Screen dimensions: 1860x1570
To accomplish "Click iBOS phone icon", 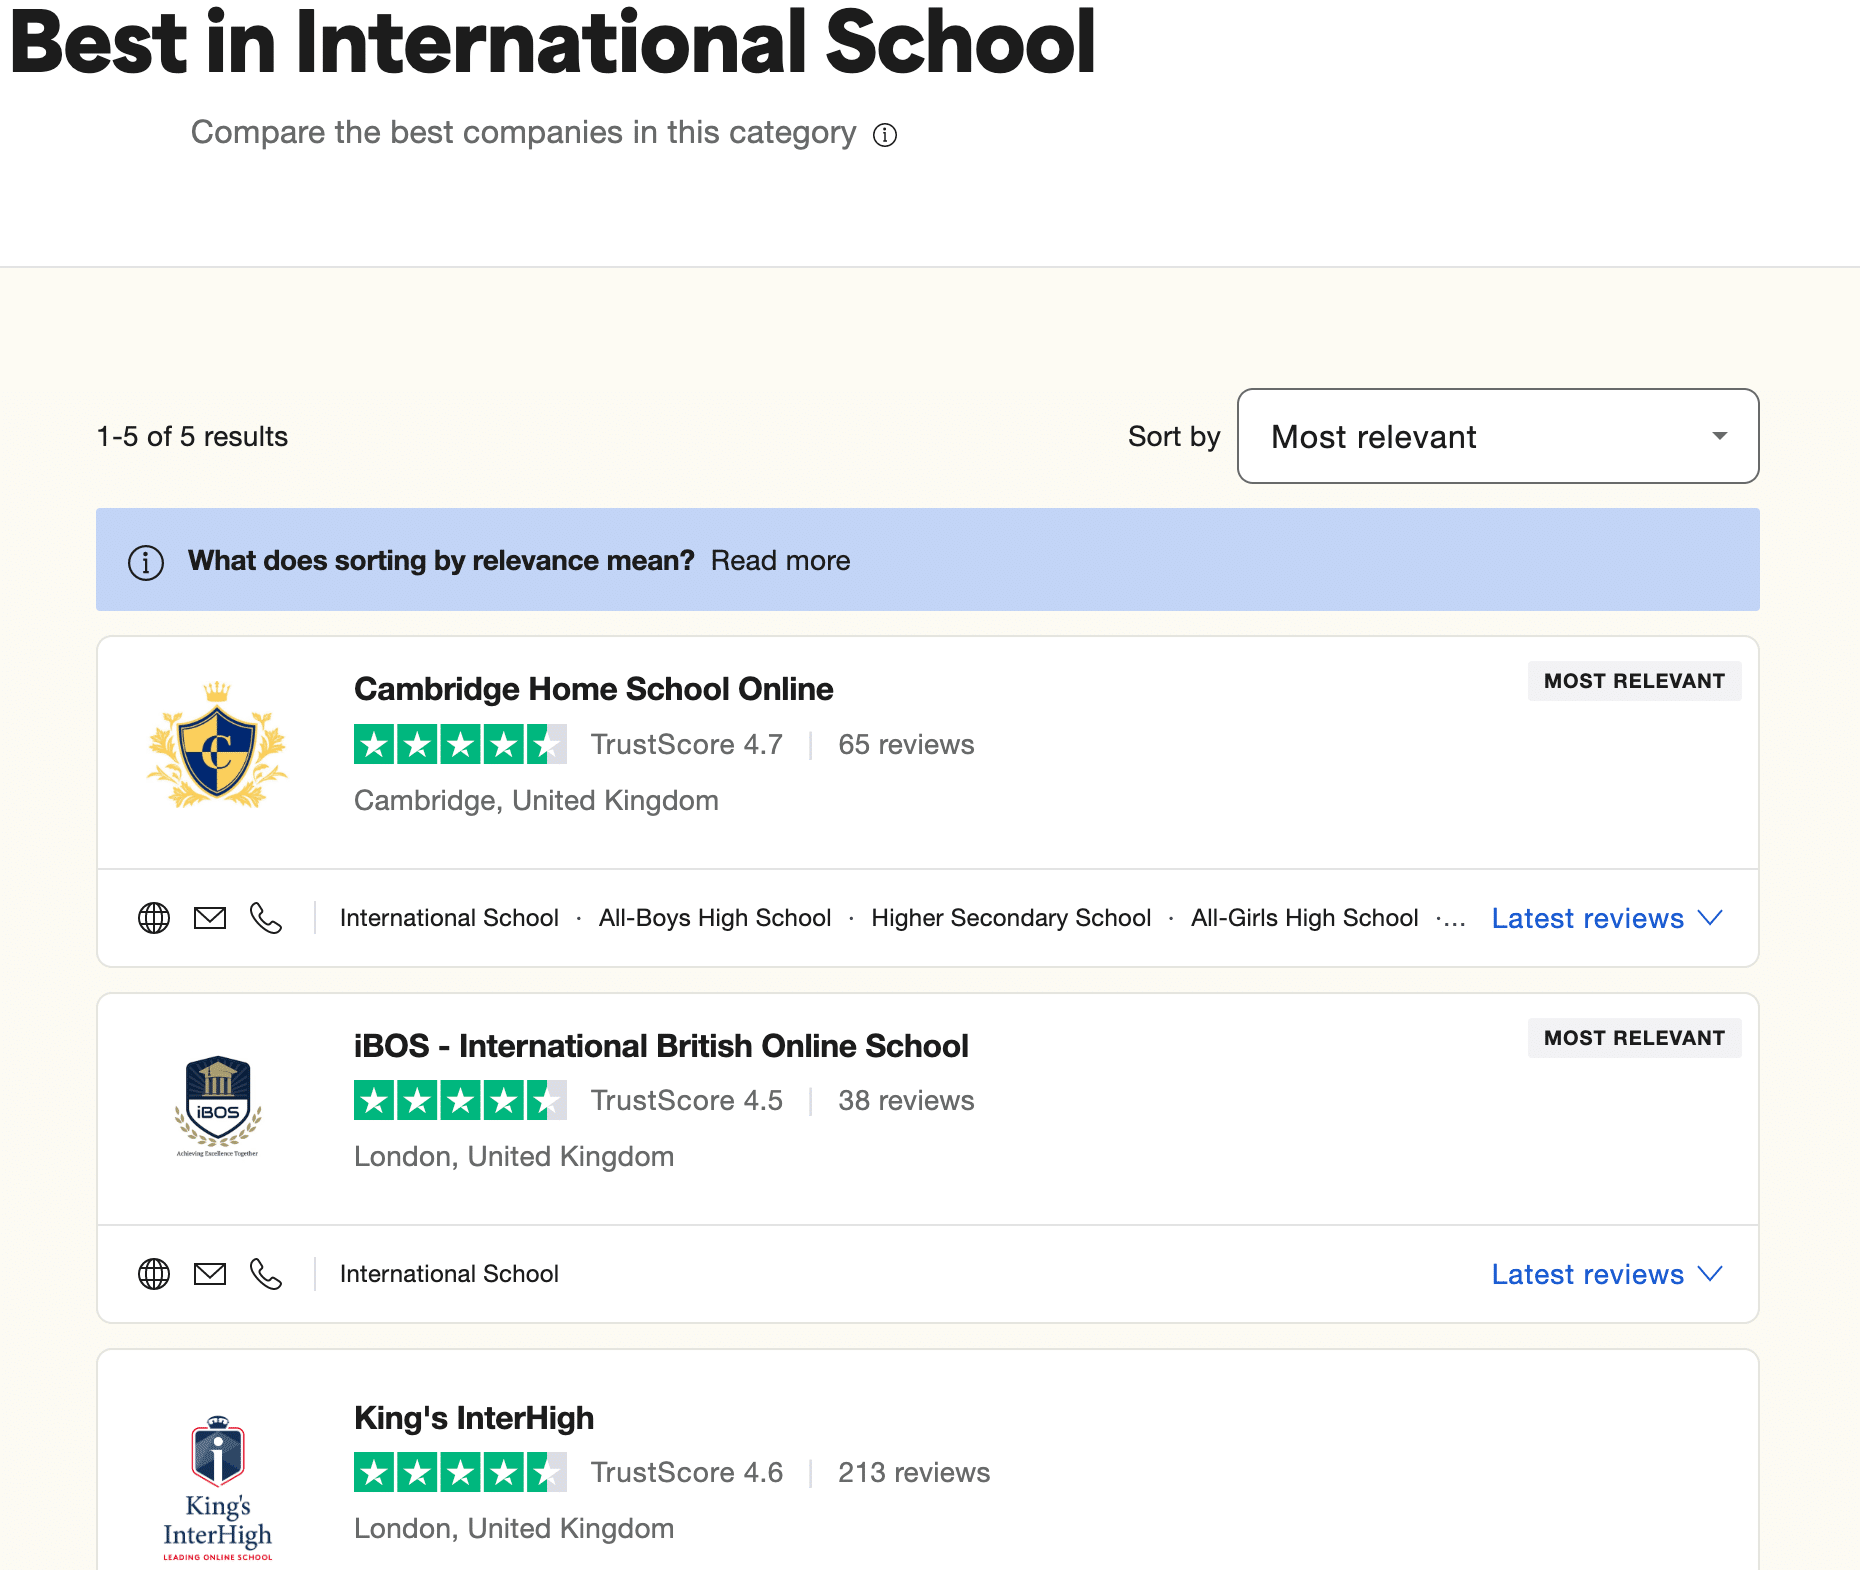I will tap(266, 1274).
